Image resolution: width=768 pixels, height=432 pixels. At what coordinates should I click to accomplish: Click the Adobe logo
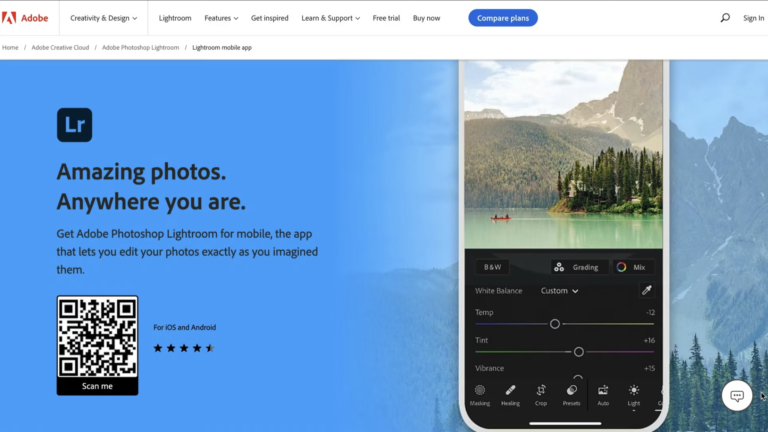pos(25,18)
